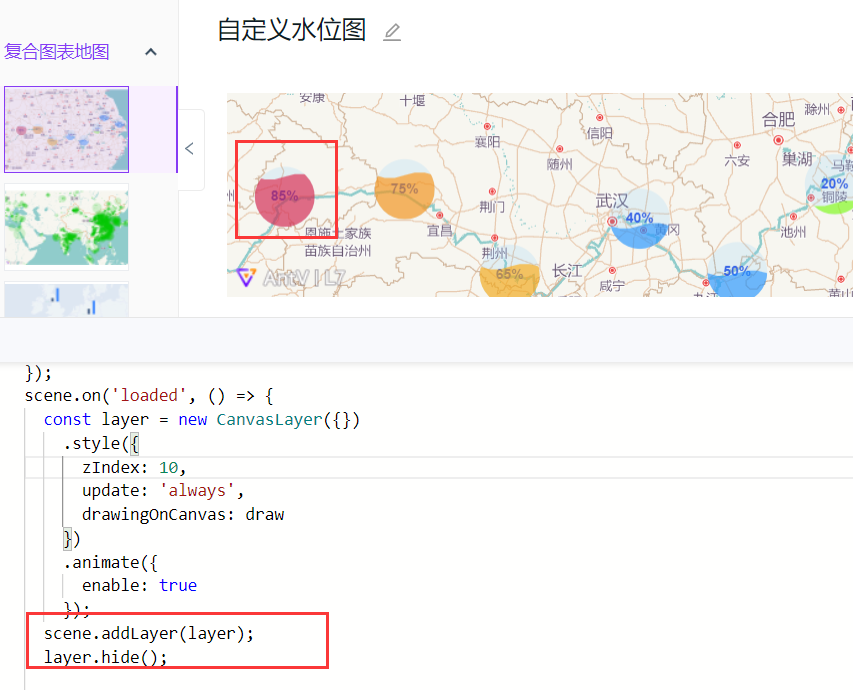Click the highlighted scene.addLayer code line
This screenshot has width=853, height=690.
pos(146,633)
